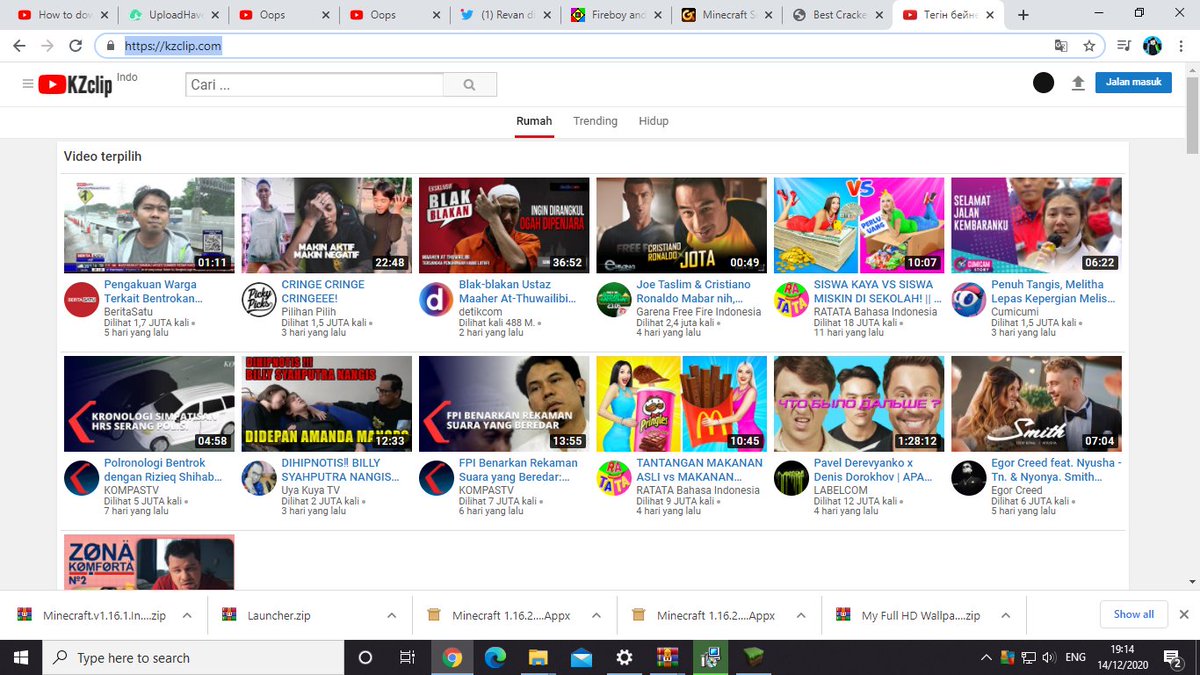Click Uya Kuya TV channel avatar
Image resolution: width=1200 pixels, height=675 pixels.
pos(259,478)
